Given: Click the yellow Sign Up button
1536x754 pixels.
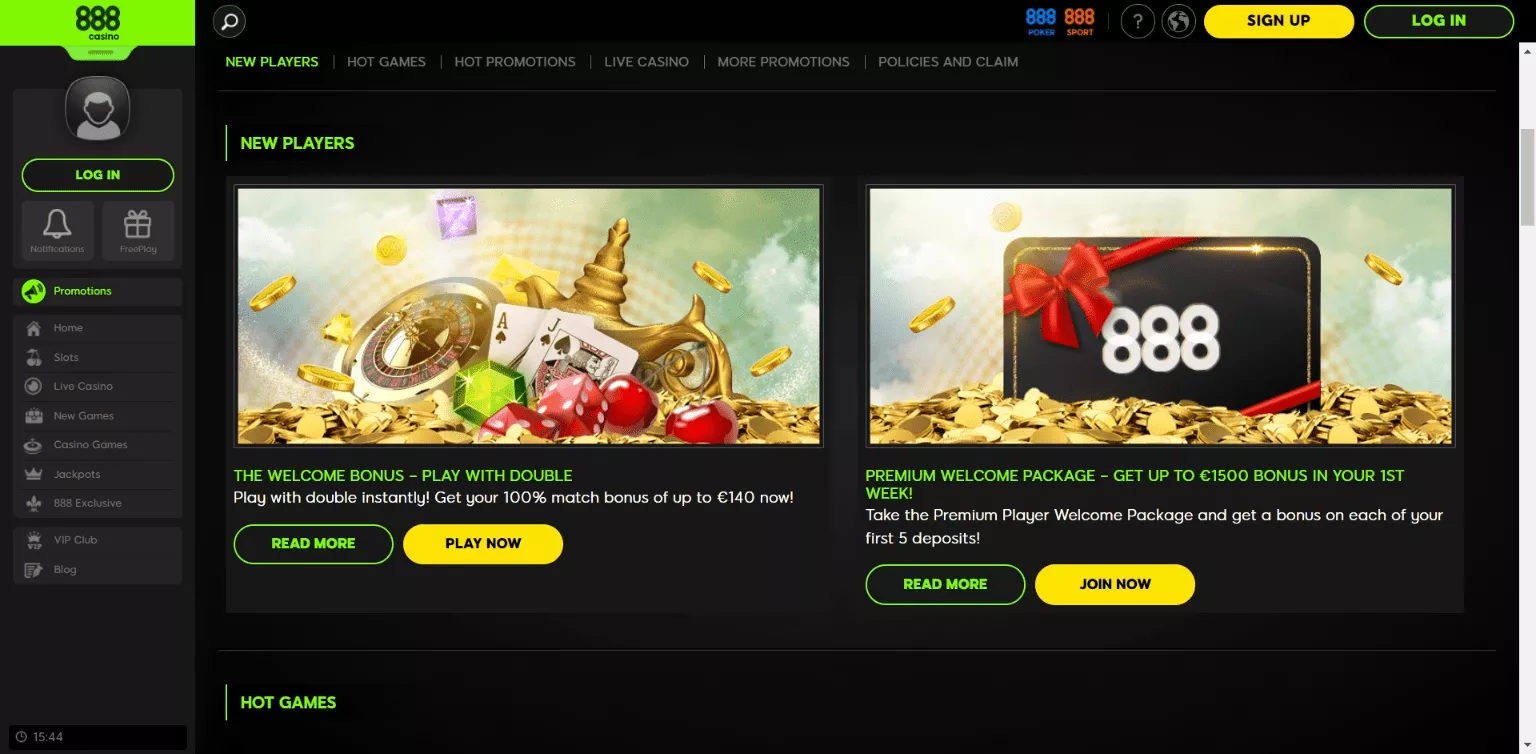Looking at the screenshot, I should 1279,21.
